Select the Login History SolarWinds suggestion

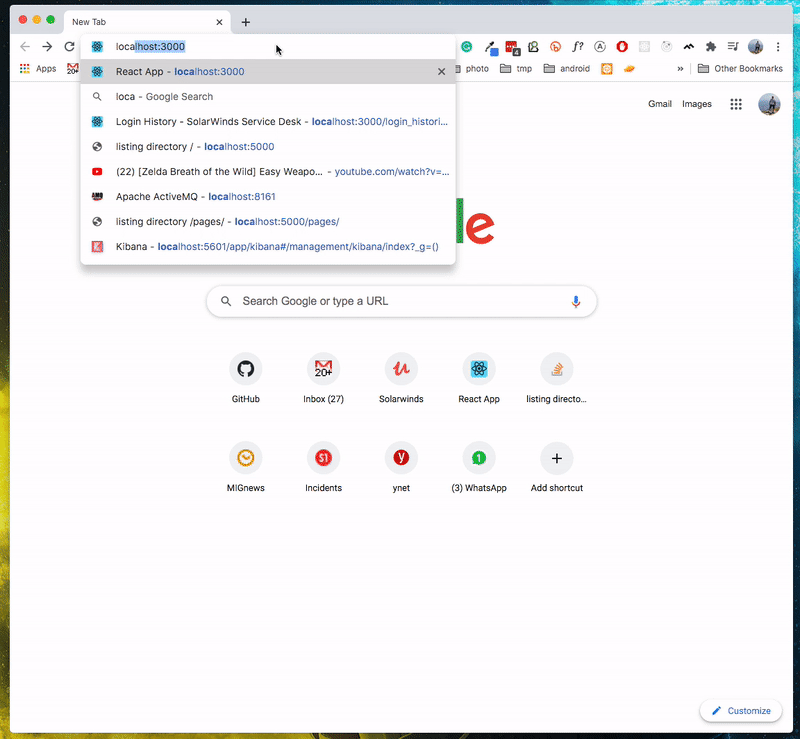(268, 121)
